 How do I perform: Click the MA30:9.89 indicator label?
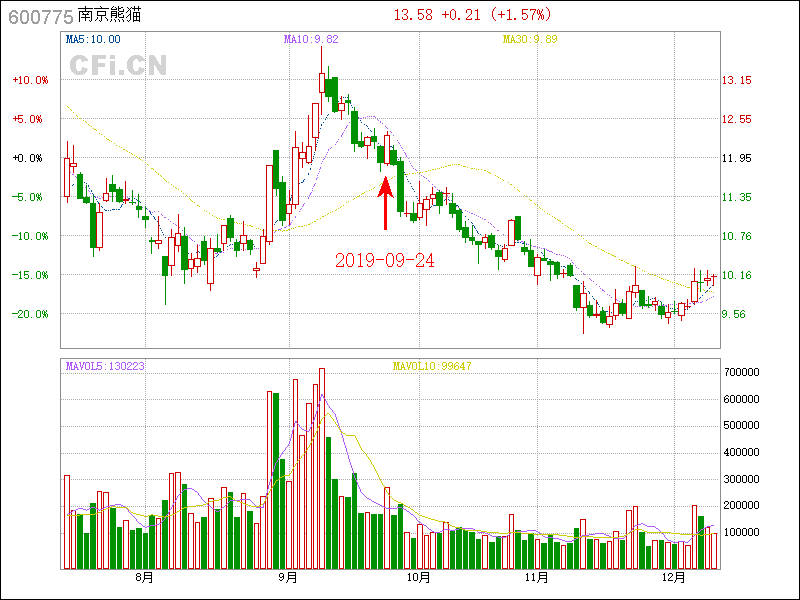[x=530, y=39]
